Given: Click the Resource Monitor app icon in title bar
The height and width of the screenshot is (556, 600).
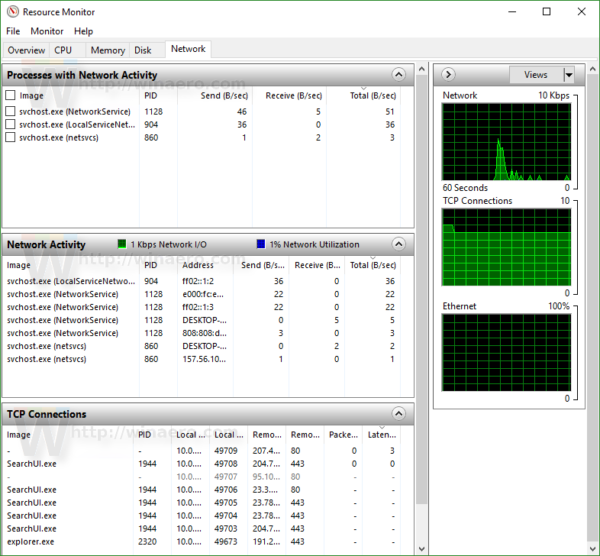Looking at the screenshot, I should [13, 12].
